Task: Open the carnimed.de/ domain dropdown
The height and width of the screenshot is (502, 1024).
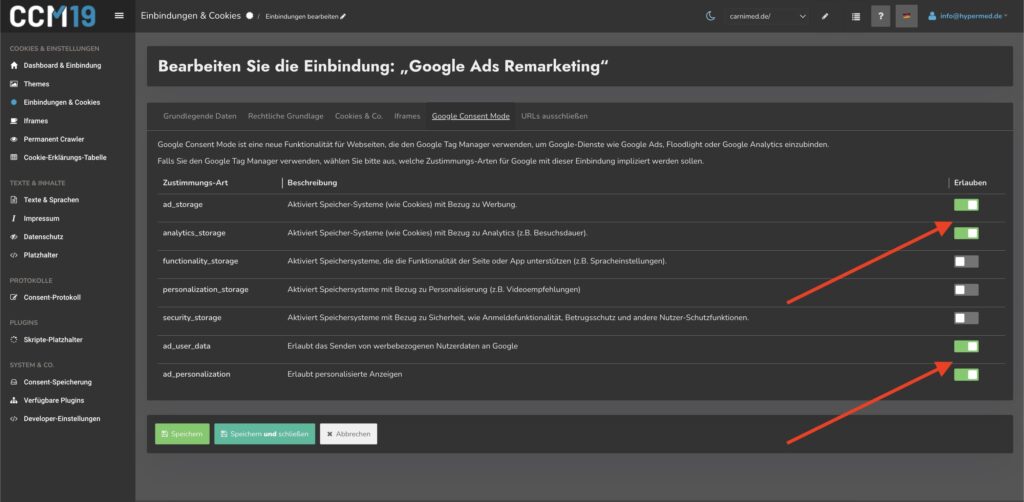Action: pyautogui.click(x=767, y=16)
